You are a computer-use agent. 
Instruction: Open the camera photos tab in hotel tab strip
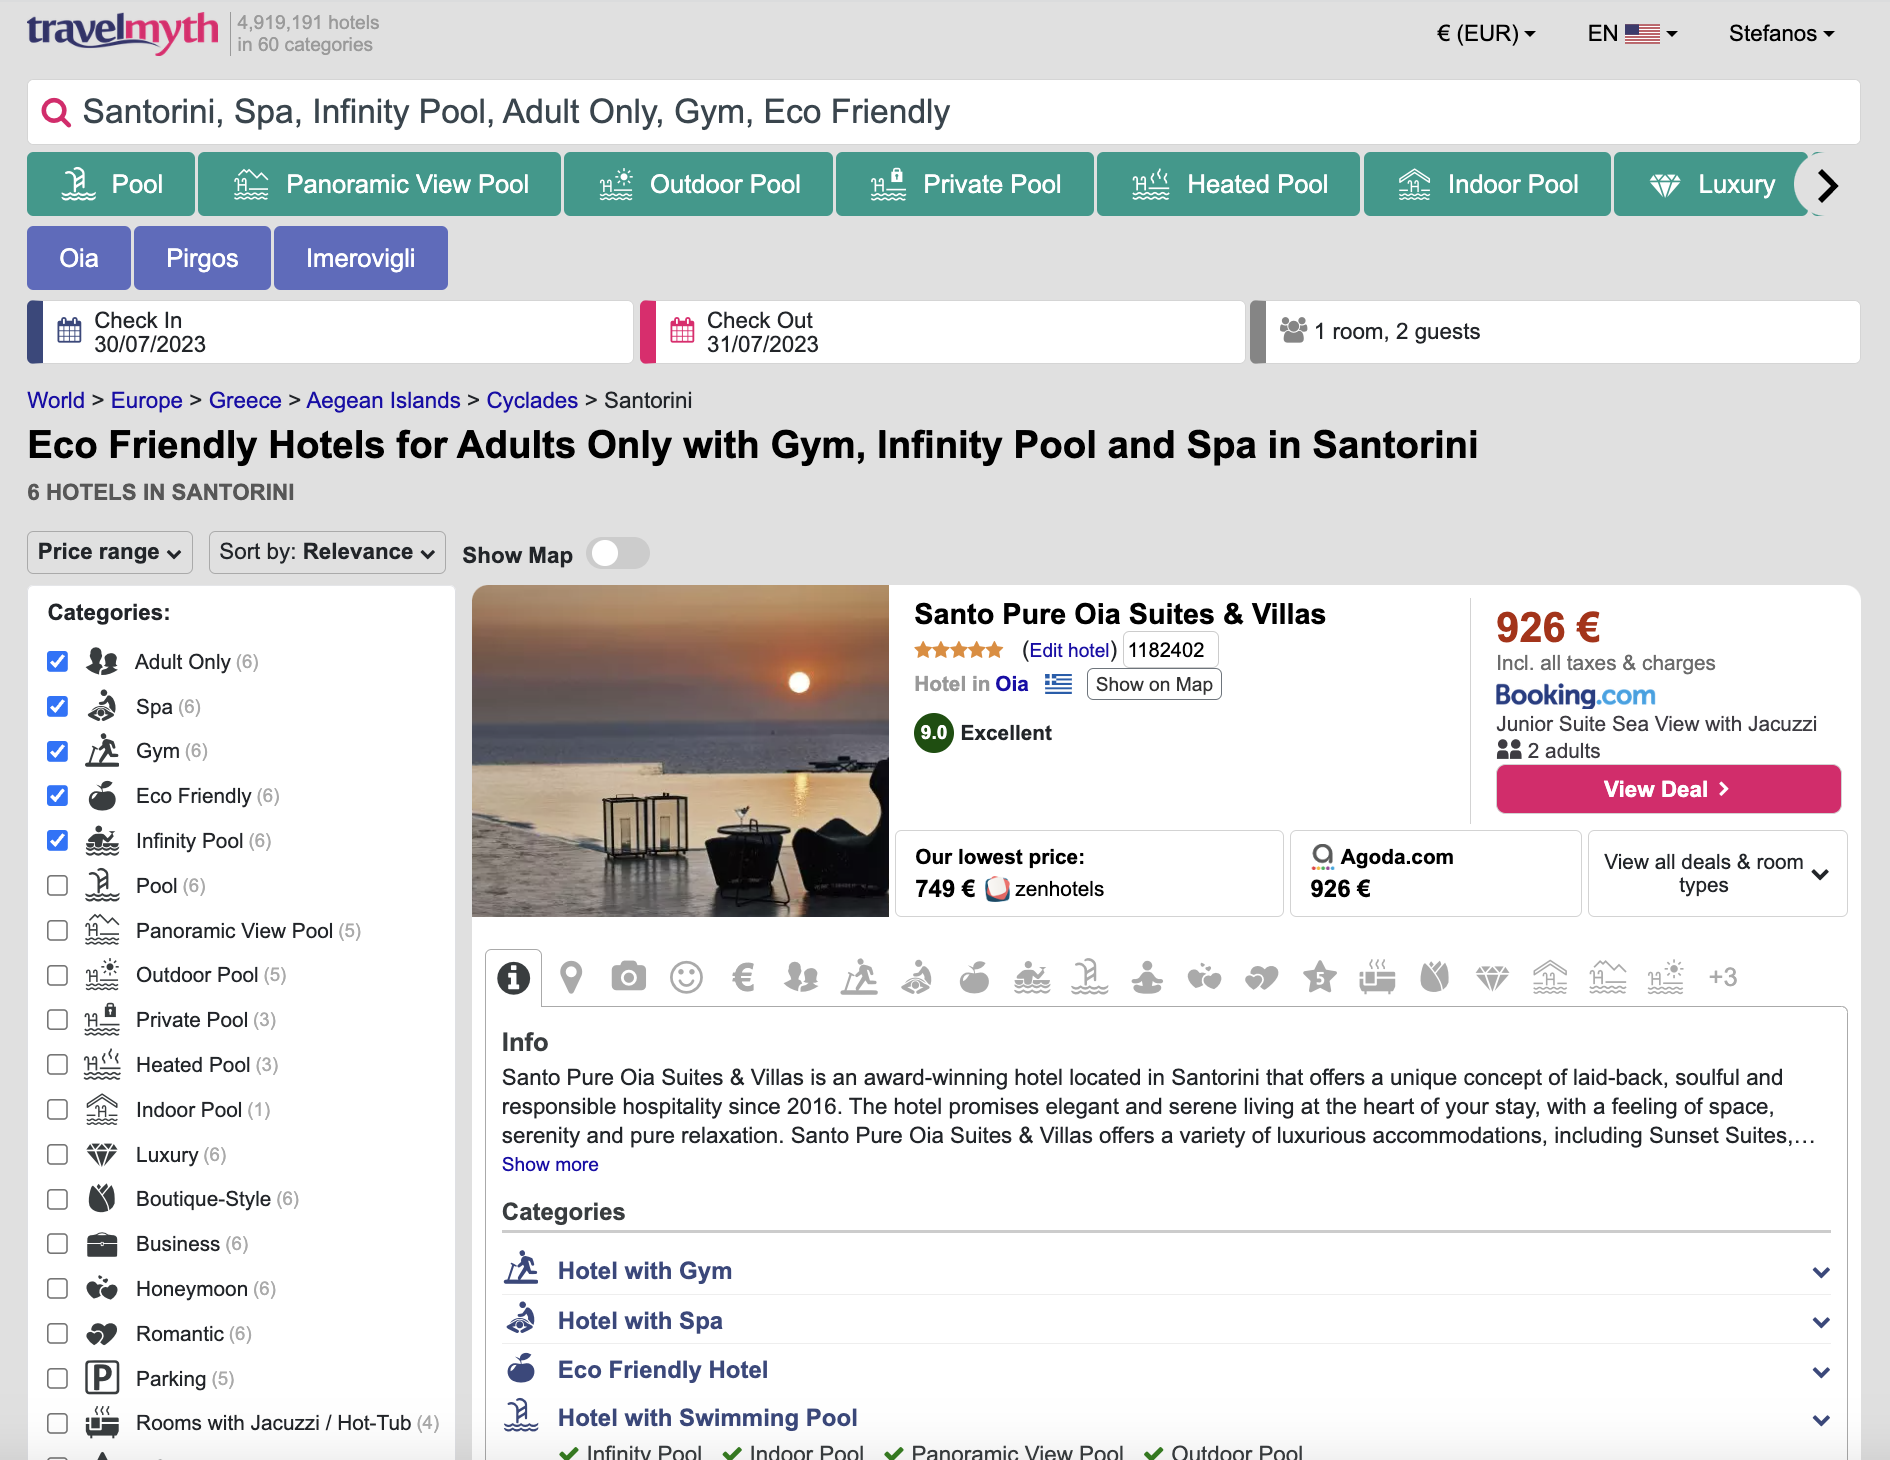point(628,977)
